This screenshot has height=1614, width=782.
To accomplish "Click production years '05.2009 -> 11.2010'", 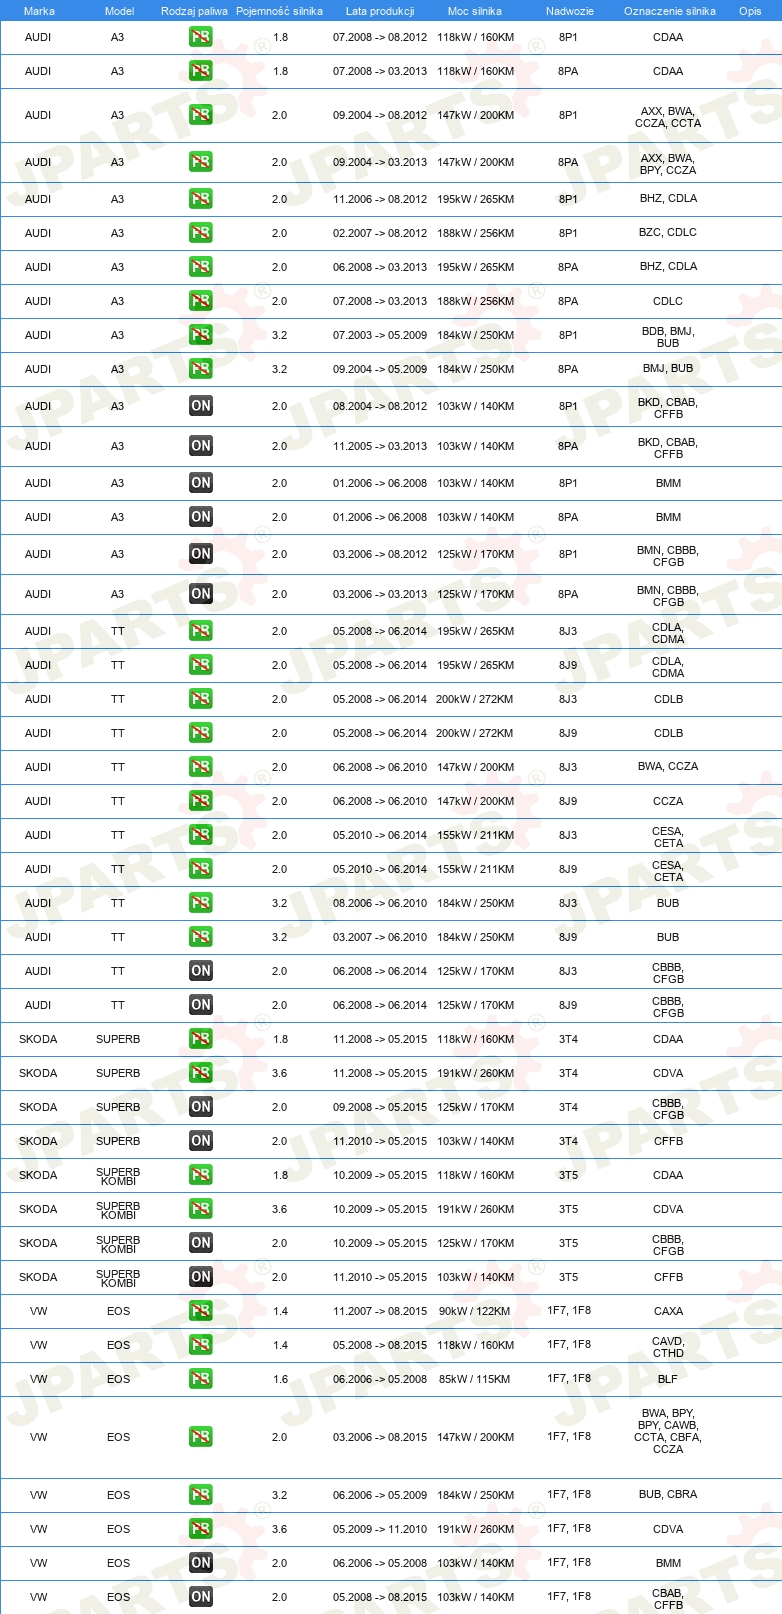I will 380,1529.
